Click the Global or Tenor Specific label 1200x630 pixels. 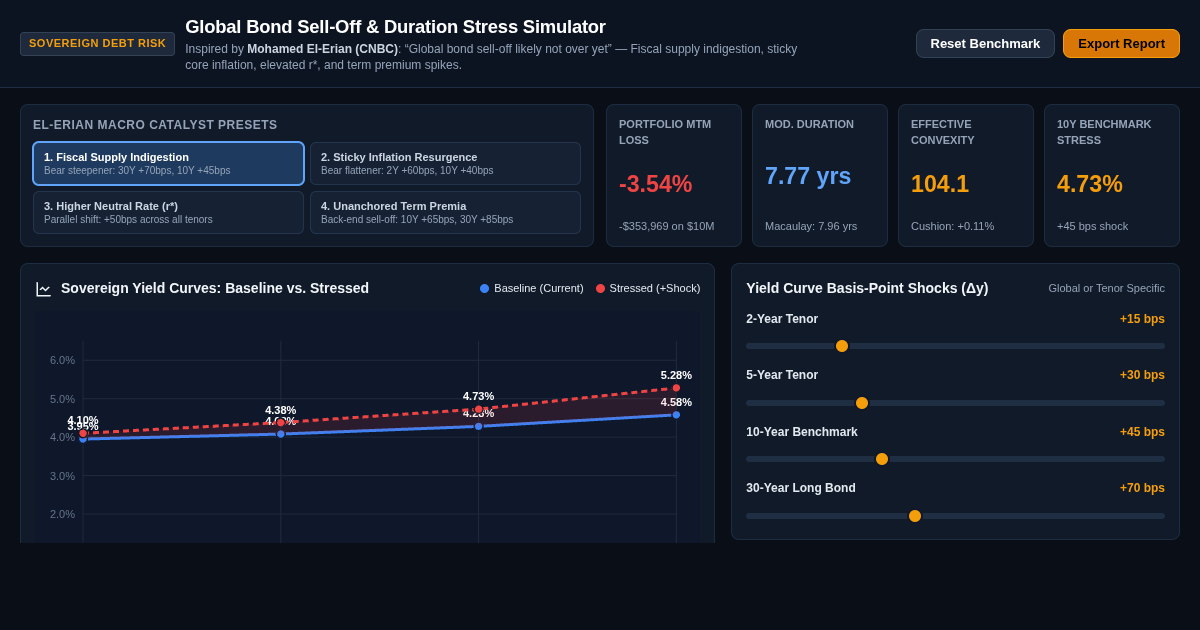click(1106, 288)
